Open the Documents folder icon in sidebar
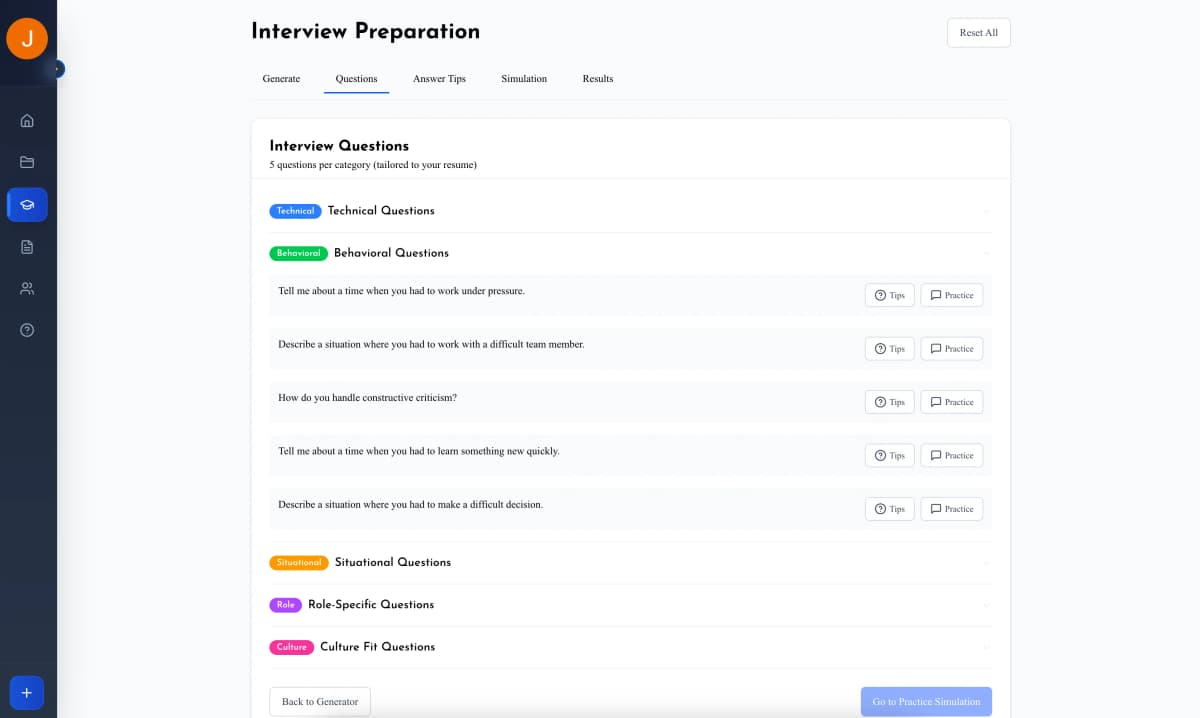 pyautogui.click(x=27, y=162)
